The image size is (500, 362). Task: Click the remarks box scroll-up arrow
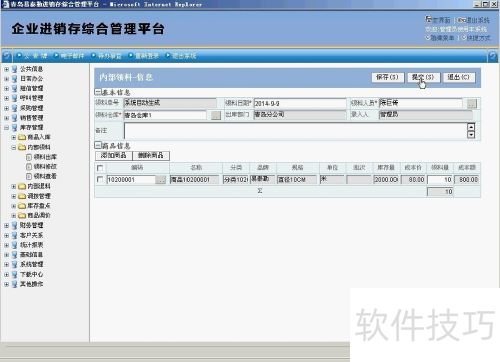[x=471, y=127]
